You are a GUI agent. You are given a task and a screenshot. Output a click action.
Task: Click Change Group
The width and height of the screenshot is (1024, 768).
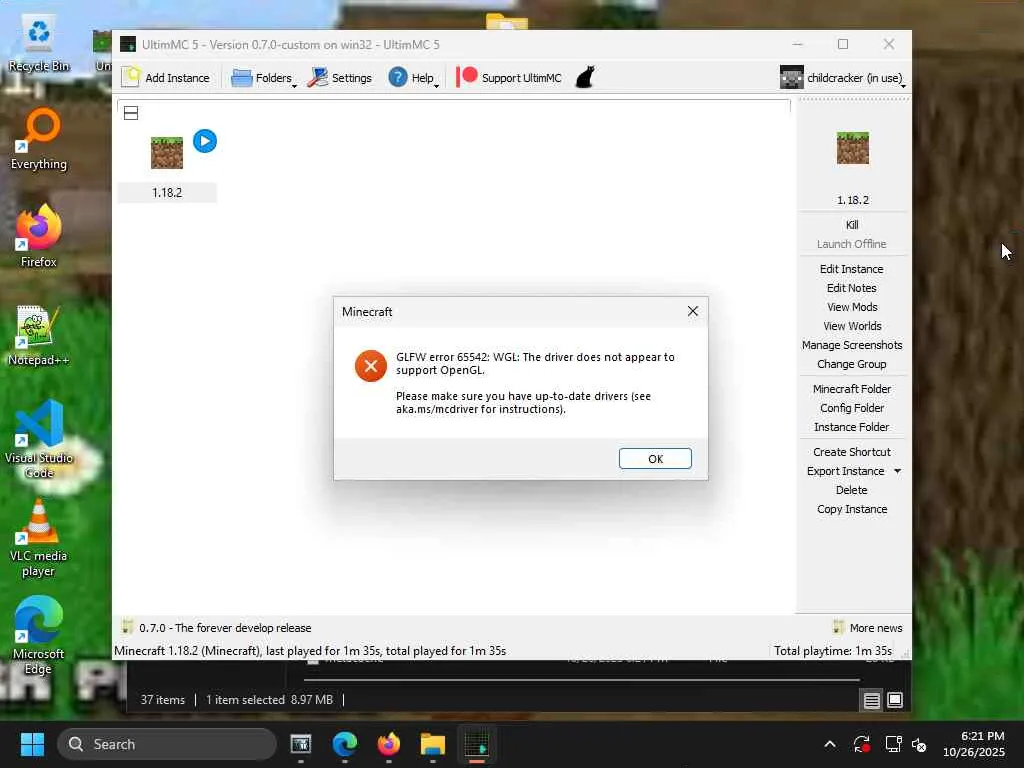[x=852, y=364]
